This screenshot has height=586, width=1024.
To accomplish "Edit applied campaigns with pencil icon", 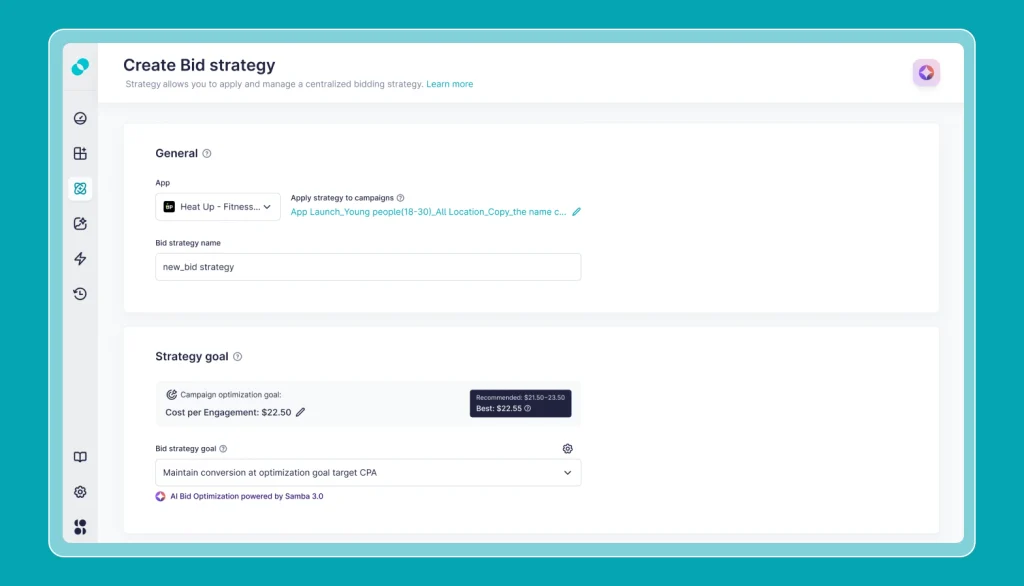I will coord(576,212).
